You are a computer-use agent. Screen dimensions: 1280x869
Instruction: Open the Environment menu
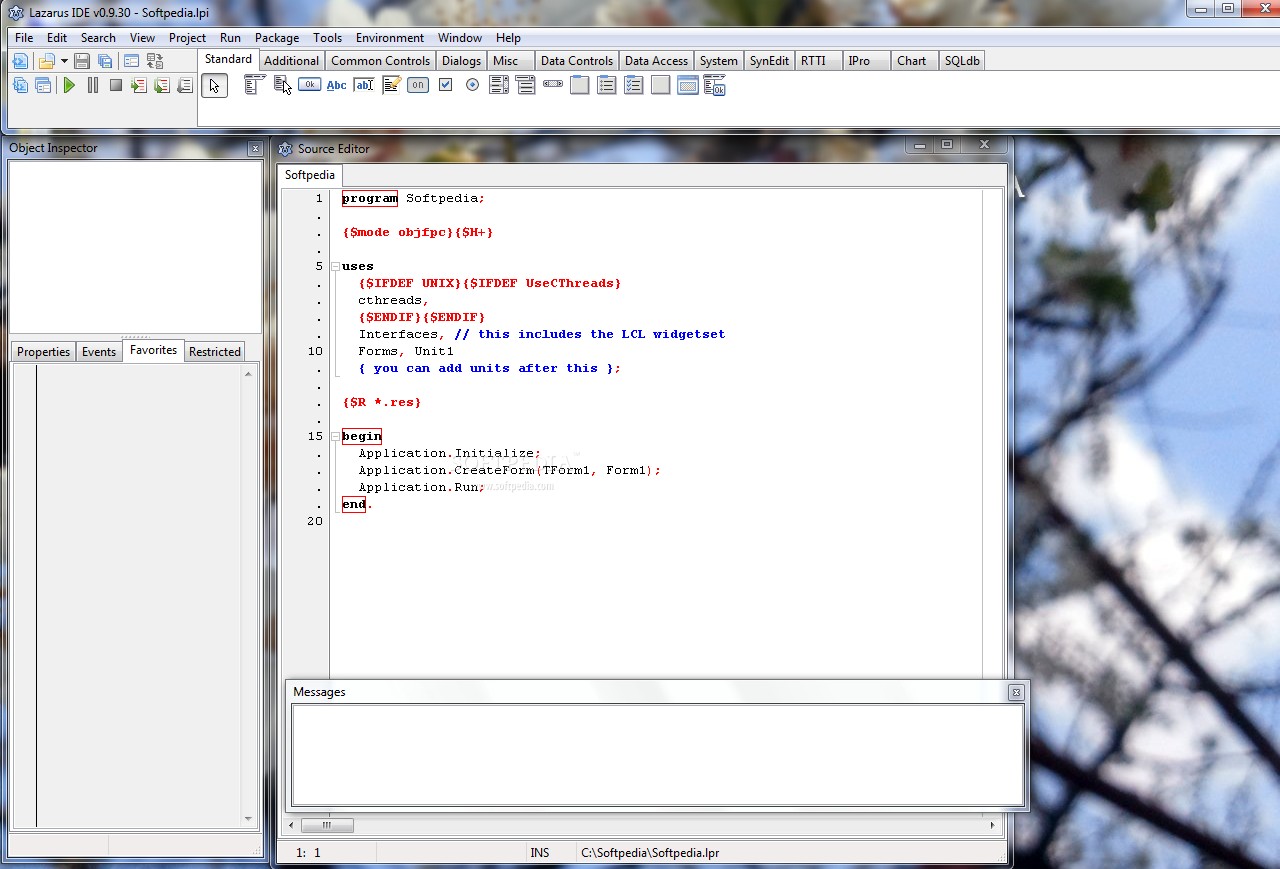click(x=390, y=38)
